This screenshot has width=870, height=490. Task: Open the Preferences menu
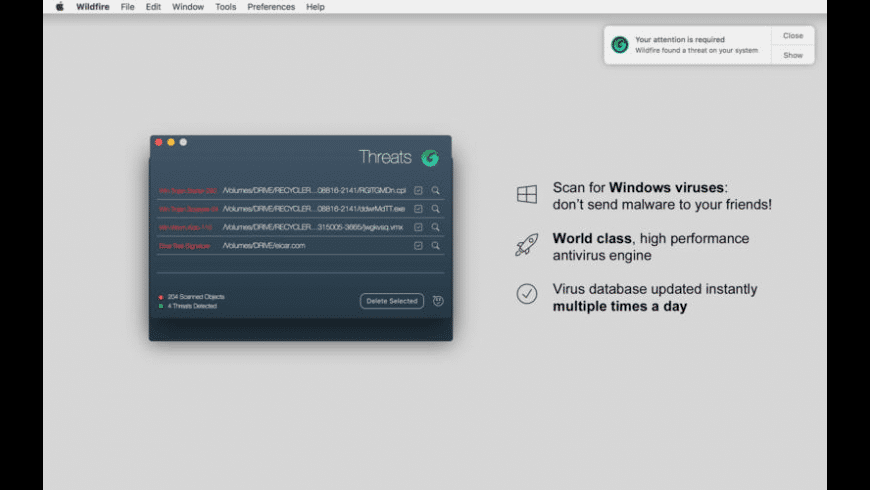(x=271, y=7)
